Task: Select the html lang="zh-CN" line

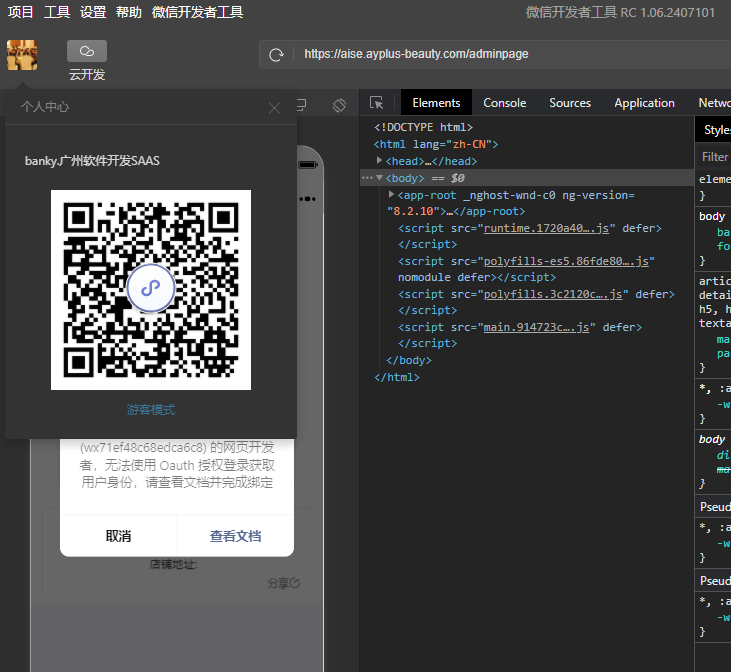Action: pos(436,144)
